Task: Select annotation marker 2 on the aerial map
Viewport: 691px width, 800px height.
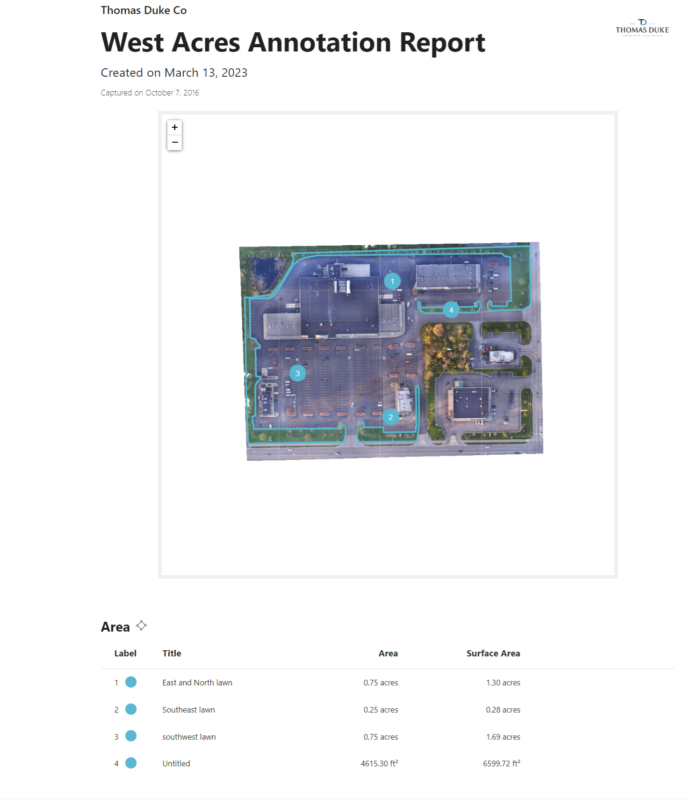Action: click(391, 416)
